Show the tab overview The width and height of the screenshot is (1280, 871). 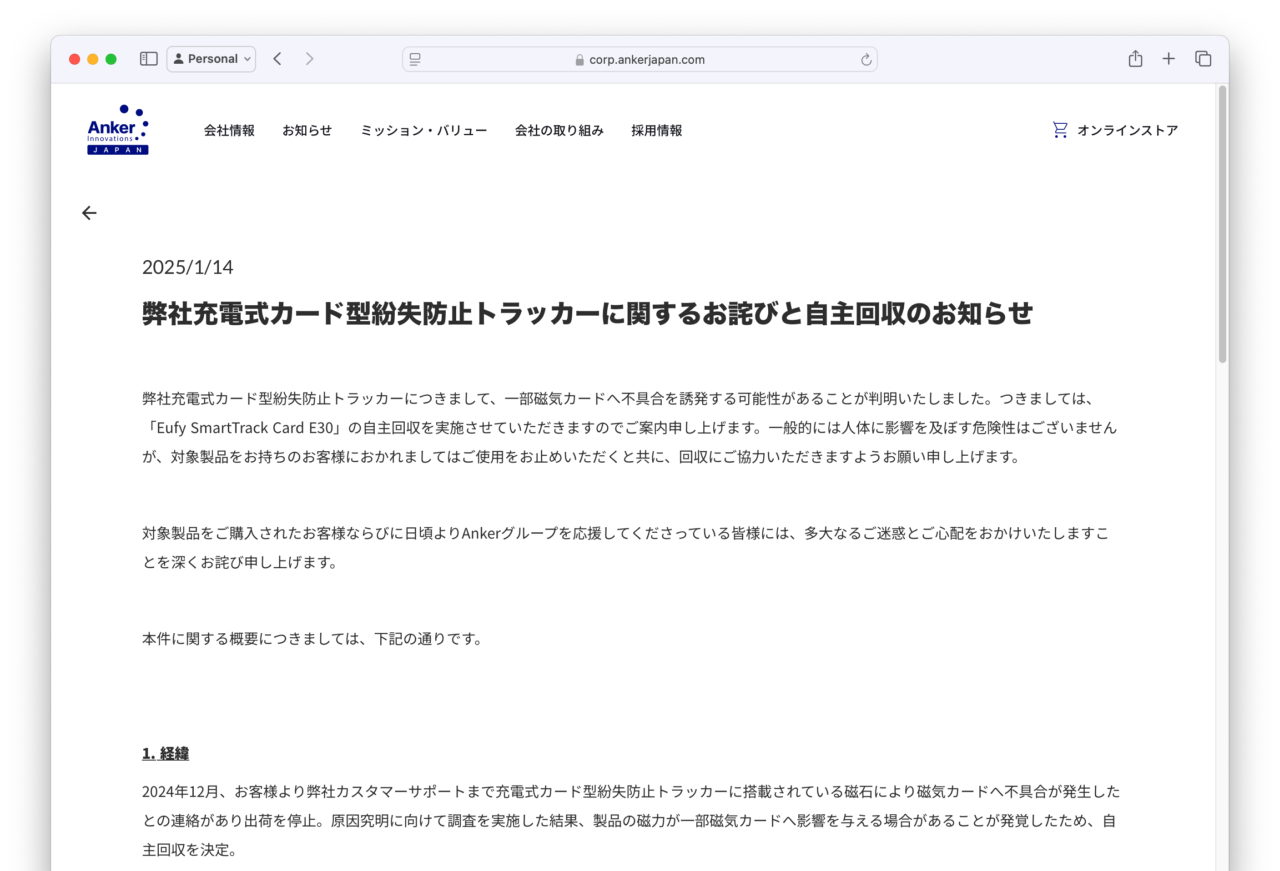[1203, 59]
